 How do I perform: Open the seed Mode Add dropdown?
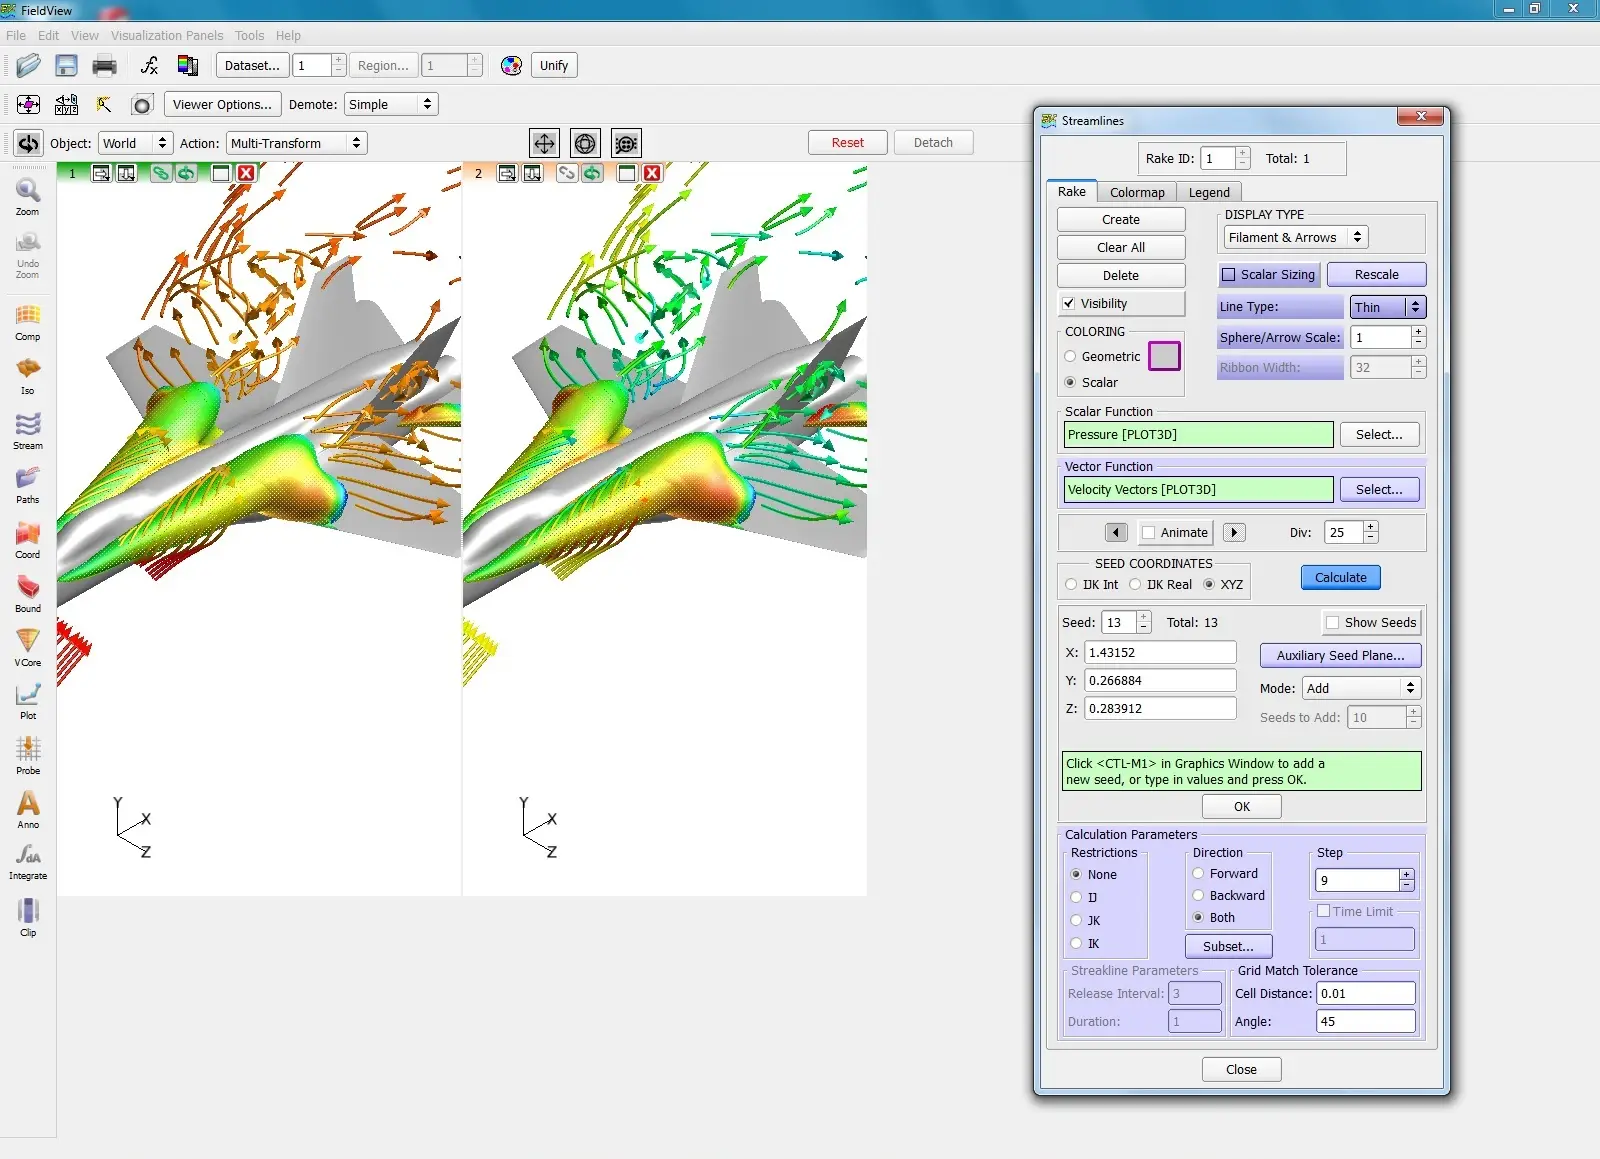(x=1361, y=688)
